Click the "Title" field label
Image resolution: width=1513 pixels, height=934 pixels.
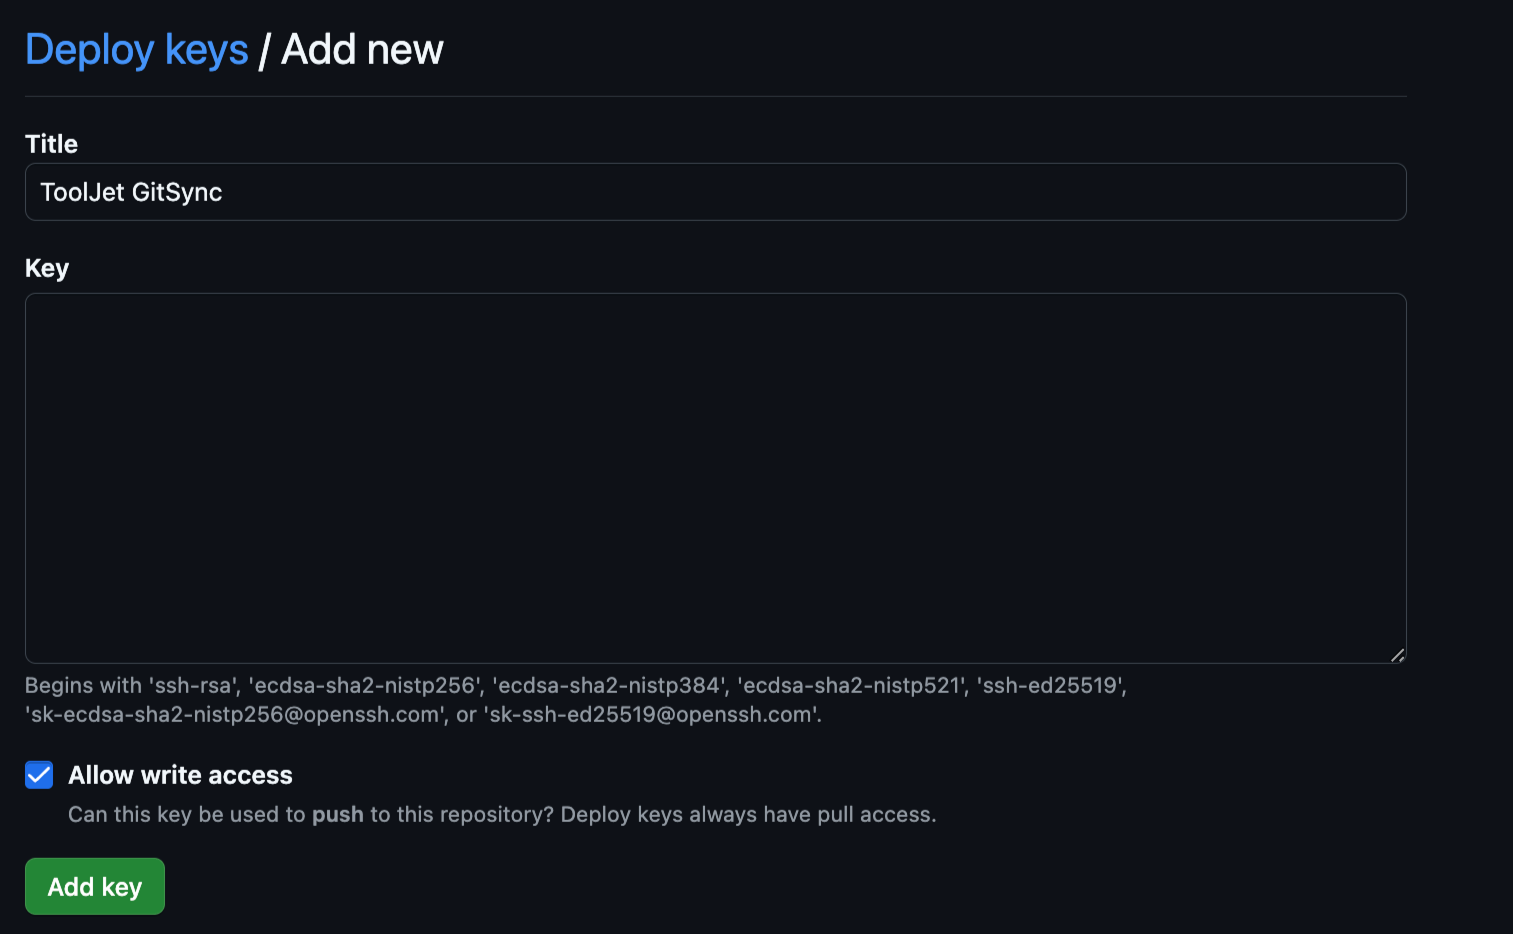click(51, 144)
